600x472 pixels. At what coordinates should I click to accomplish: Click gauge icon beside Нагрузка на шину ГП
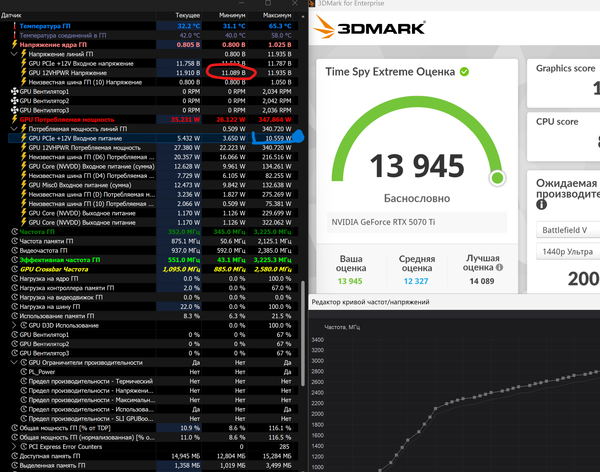pyautogui.click(x=15, y=307)
